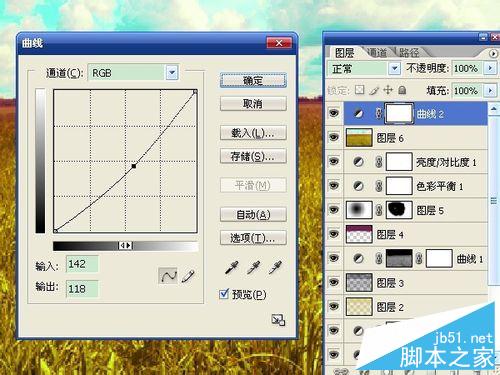The width and height of the screenshot is (500, 375).
Task: Open the 通道 RGB channel dropdown
Action: pyautogui.click(x=172, y=72)
